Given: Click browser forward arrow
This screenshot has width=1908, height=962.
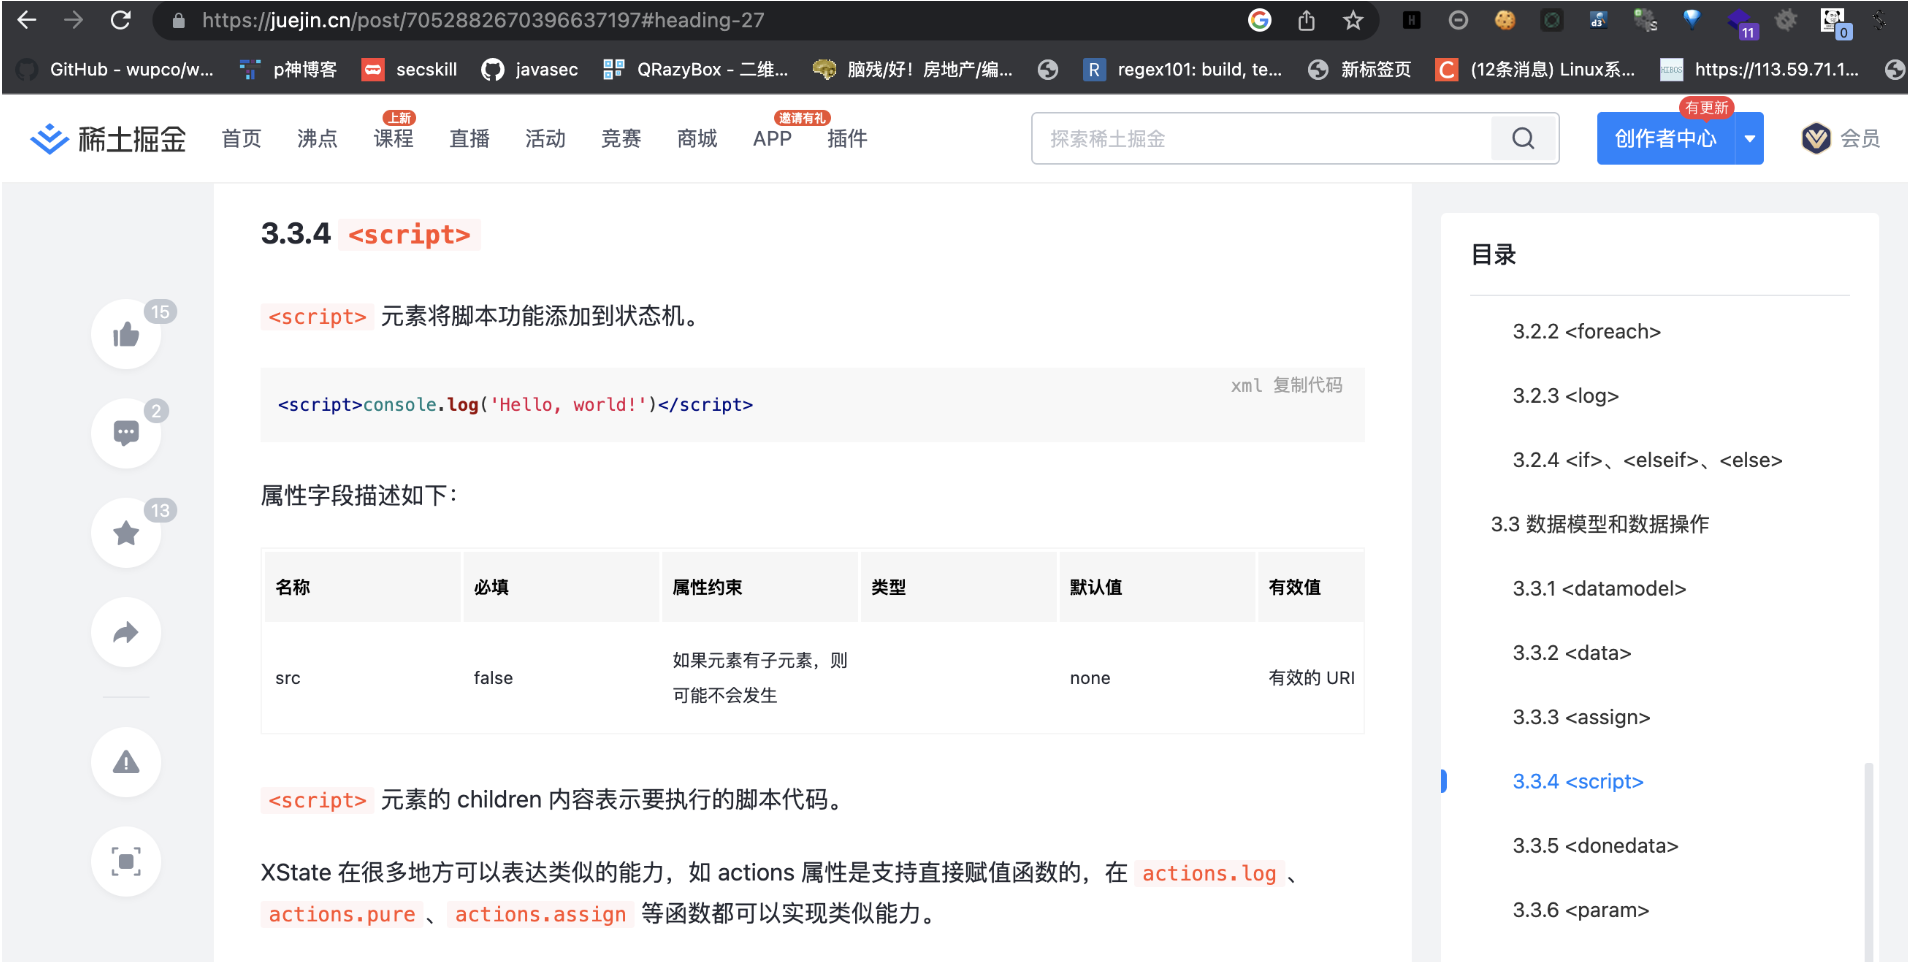Looking at the screenshot, I should point(74,20).
